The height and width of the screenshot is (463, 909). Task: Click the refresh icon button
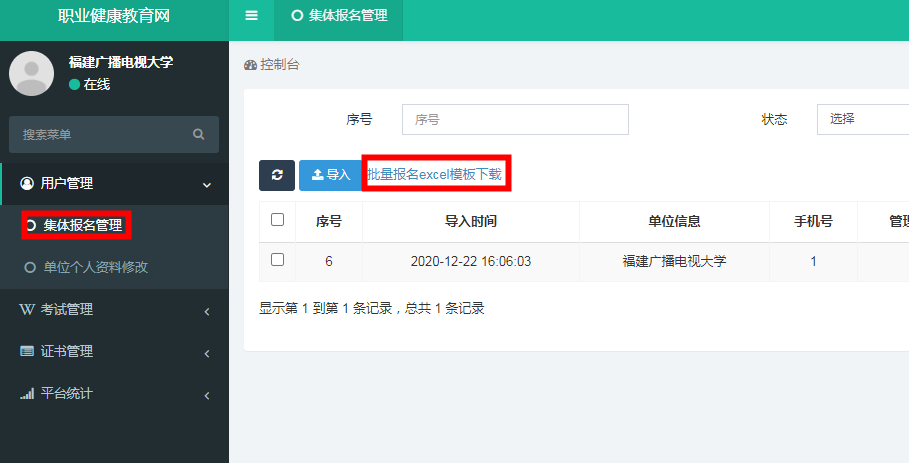pos(277,175)
